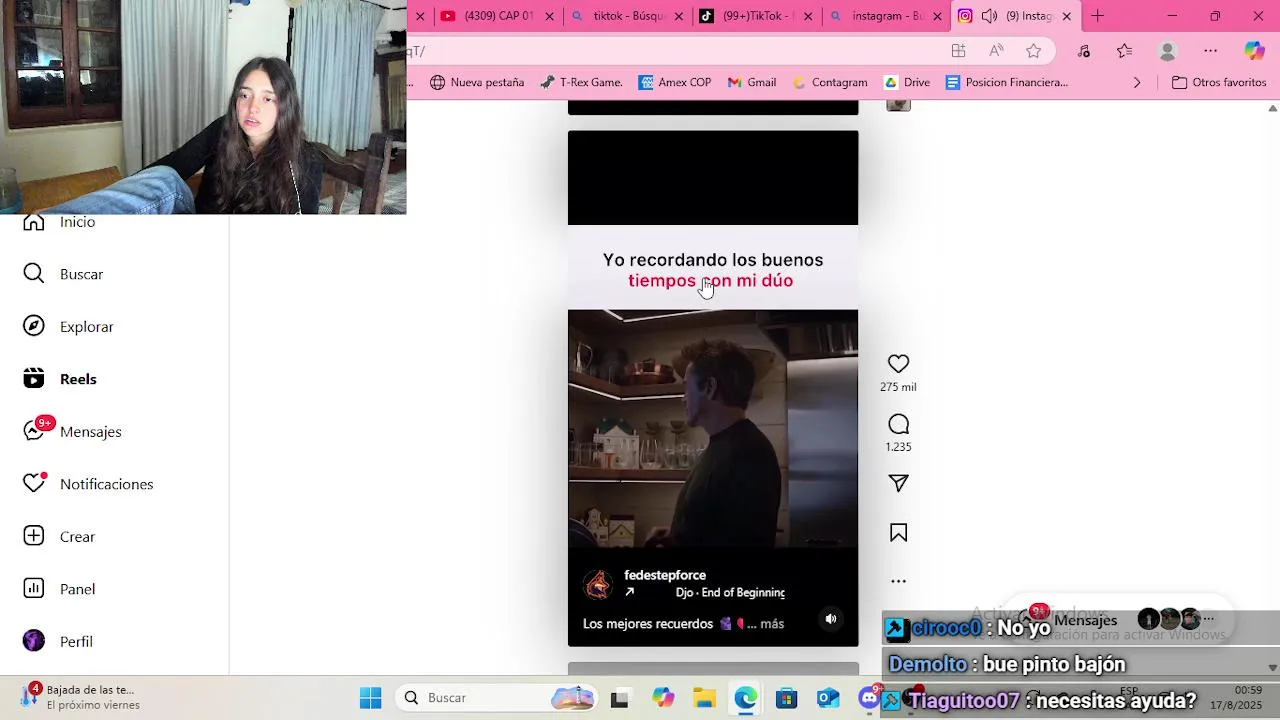This screenshot has height=720, width=1280.
Task: Close the active Instagram tab
Action: (x=1066, y=16)
